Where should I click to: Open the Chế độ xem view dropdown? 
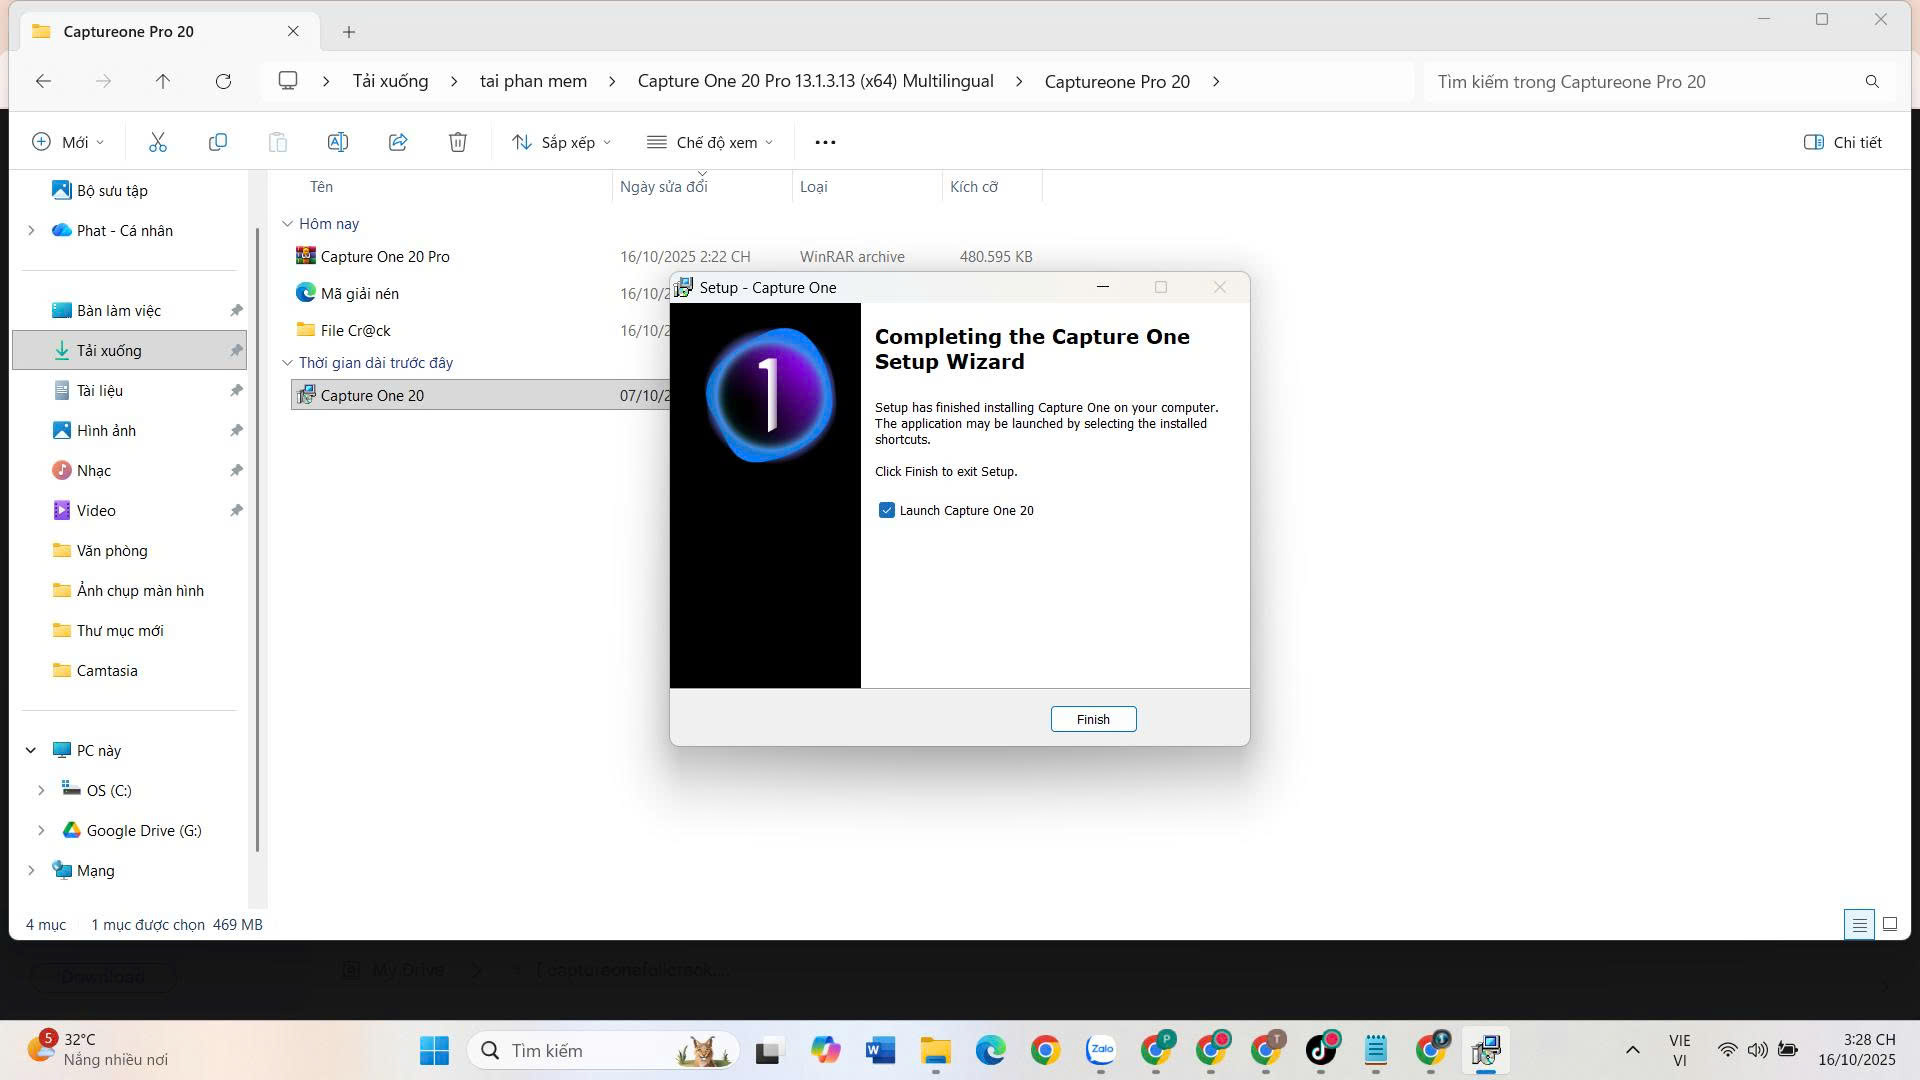[x=710, y=142]
